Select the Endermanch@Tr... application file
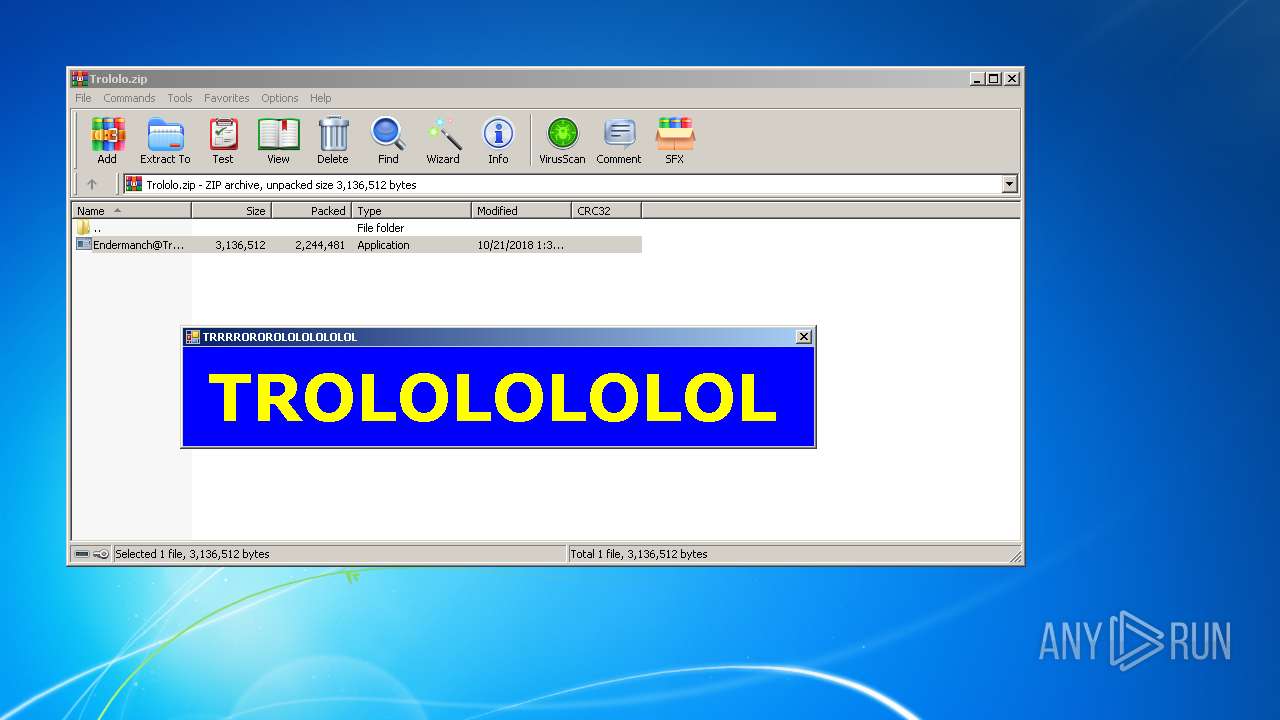The height and width of the screenshot is (720, 1280). tap(357, 245)
